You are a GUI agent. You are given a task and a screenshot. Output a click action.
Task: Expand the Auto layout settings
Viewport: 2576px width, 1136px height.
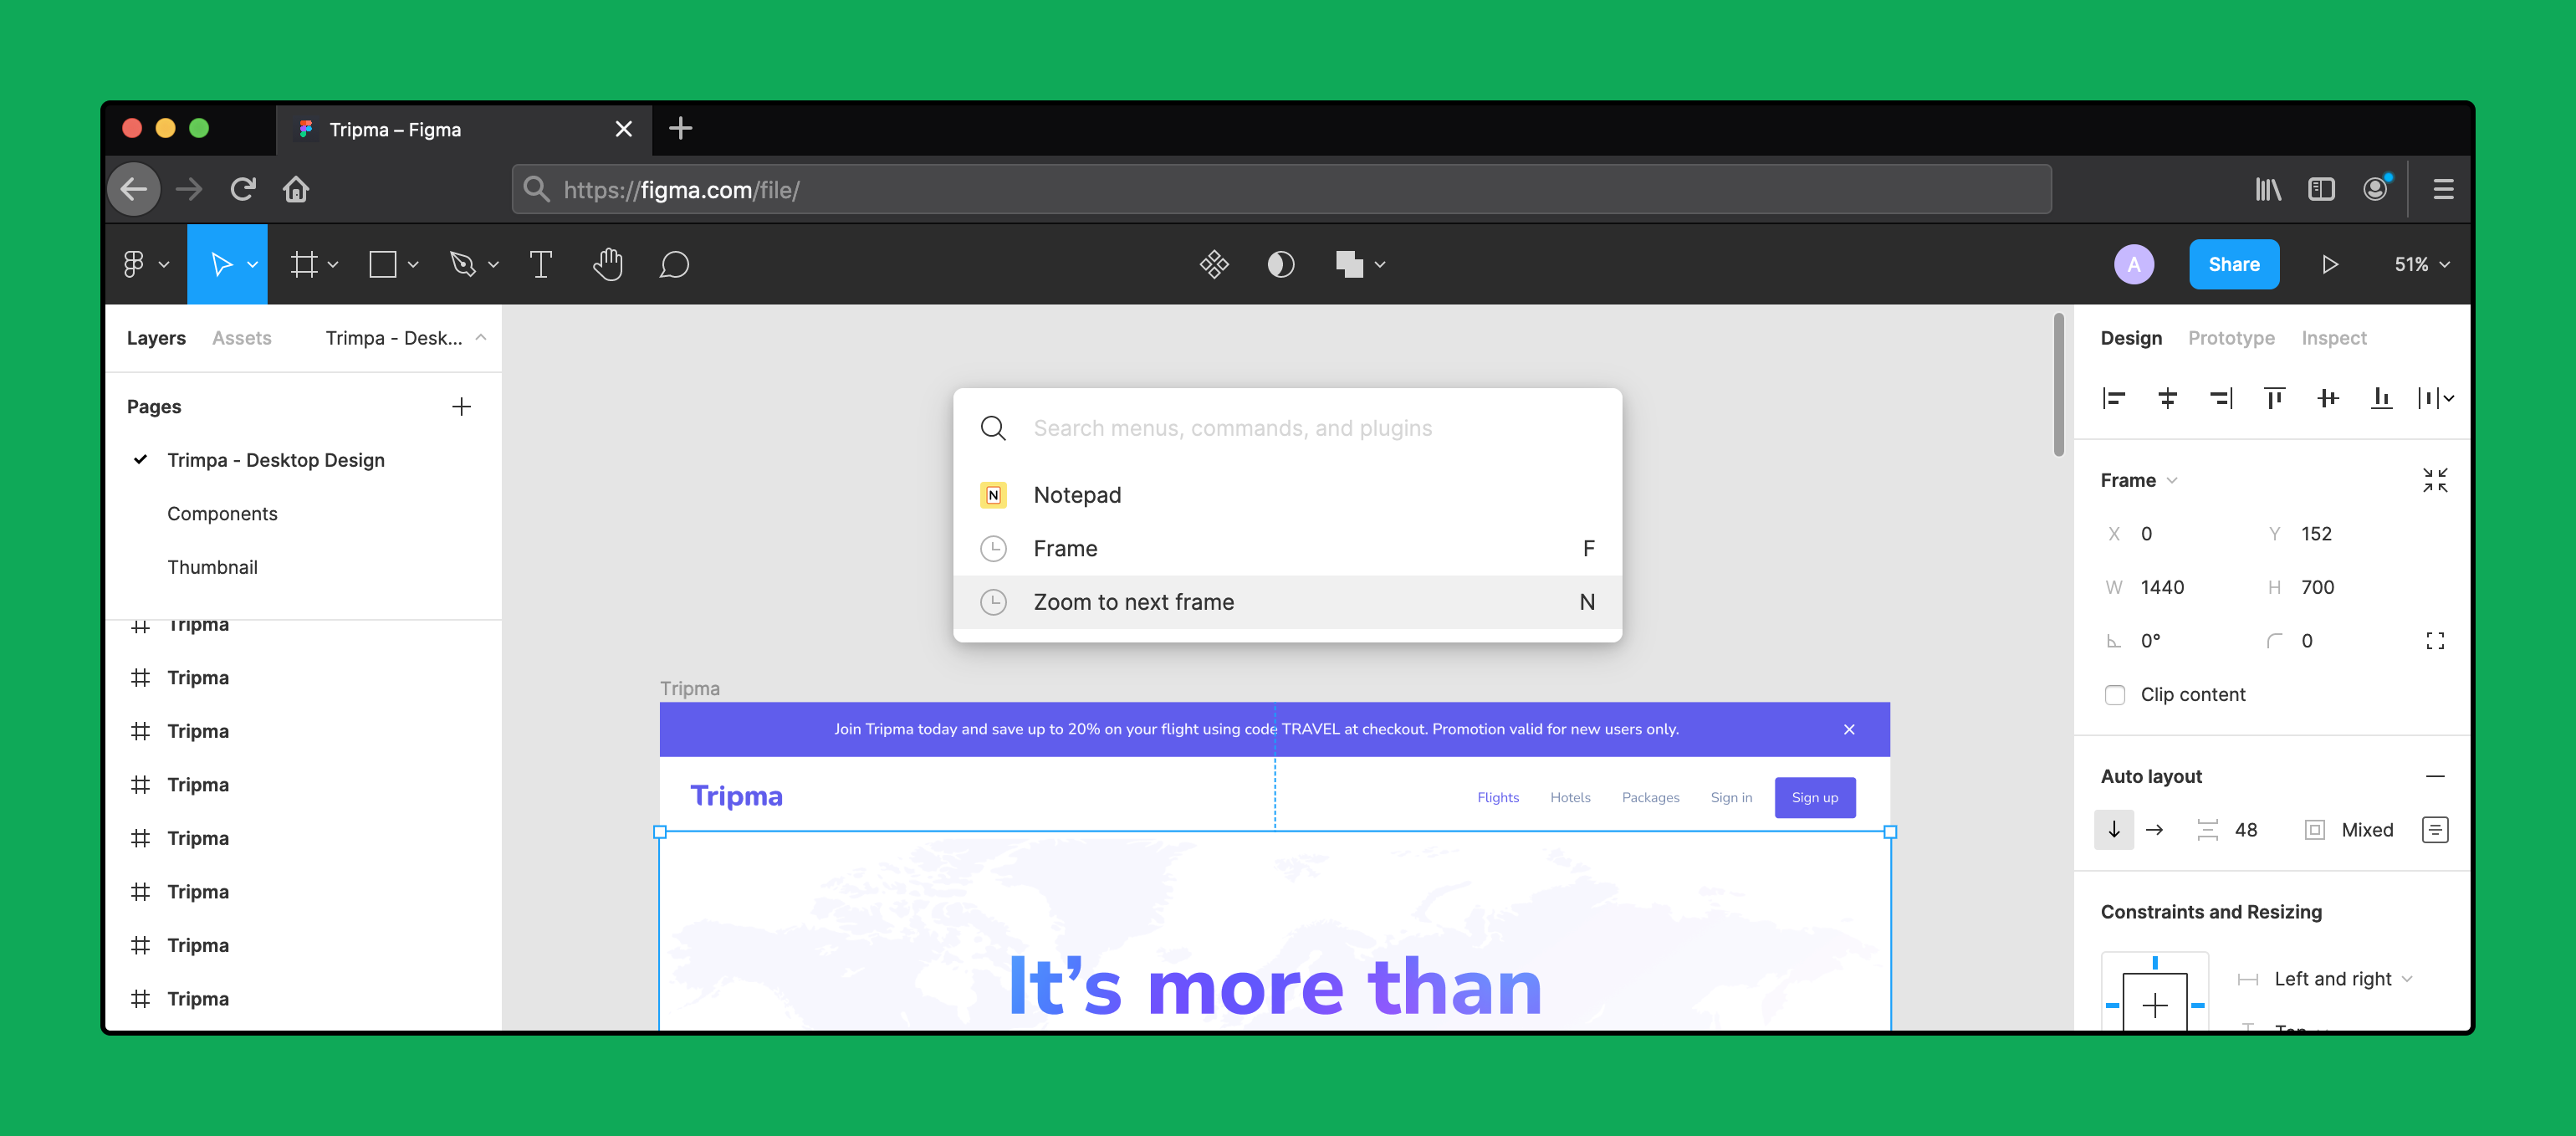pos(2436,830)
